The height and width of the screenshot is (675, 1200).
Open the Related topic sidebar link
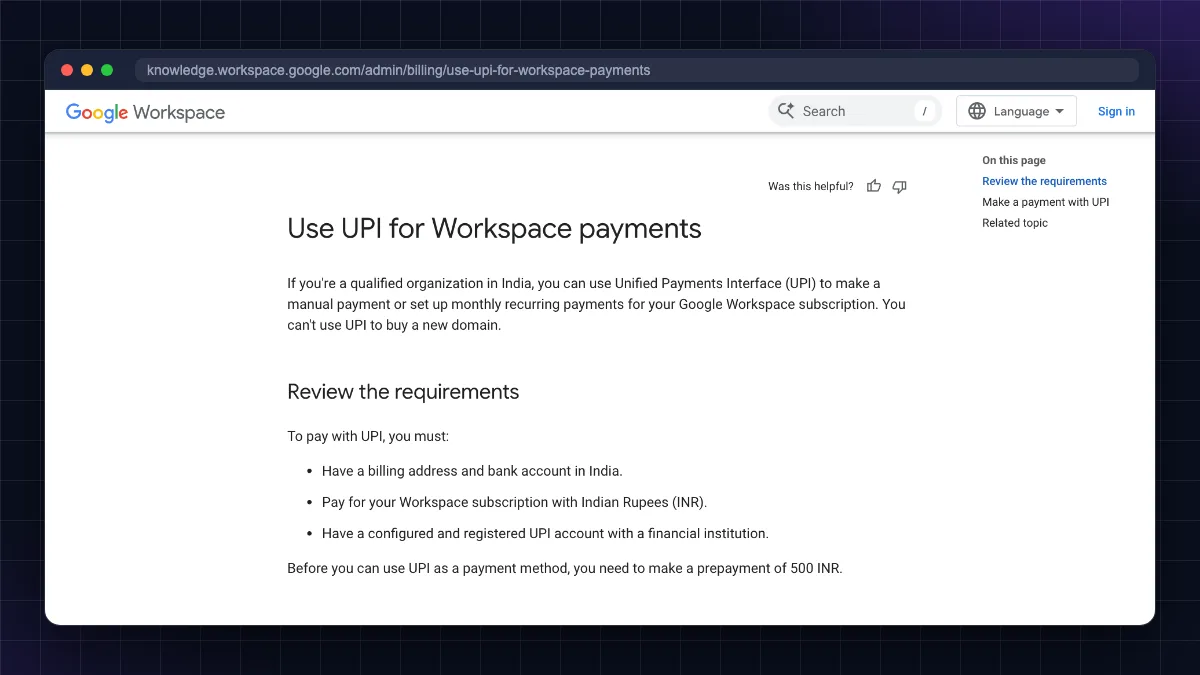click(x=1015, y=223)
